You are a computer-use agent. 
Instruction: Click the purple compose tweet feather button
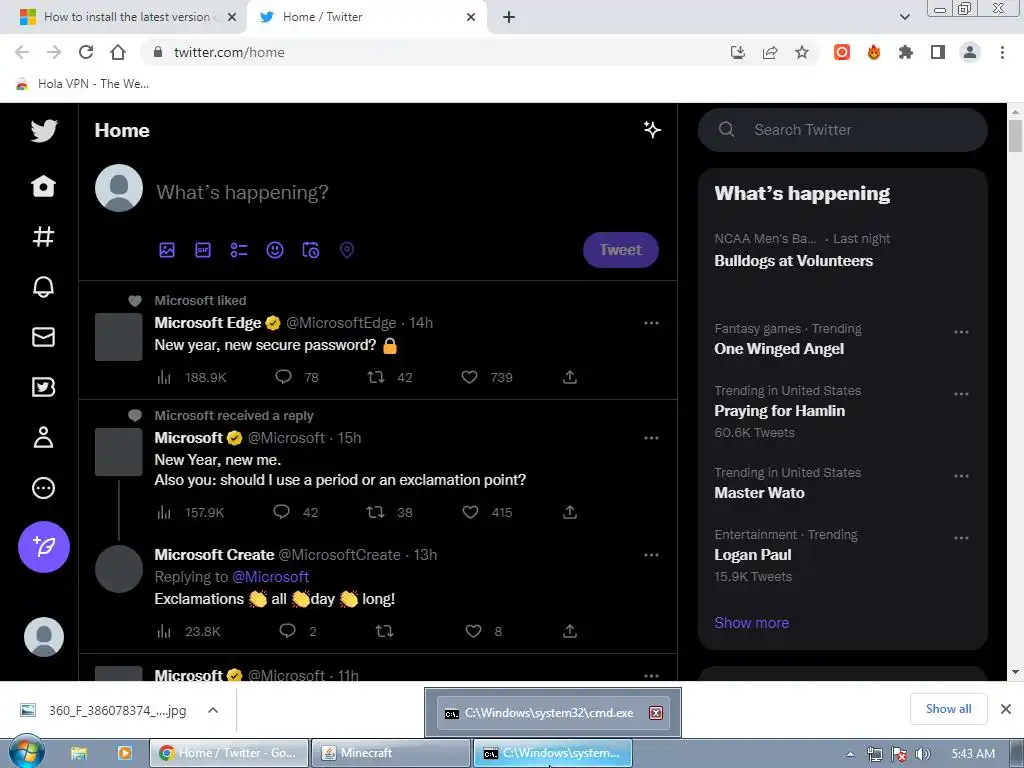[44, 547]
